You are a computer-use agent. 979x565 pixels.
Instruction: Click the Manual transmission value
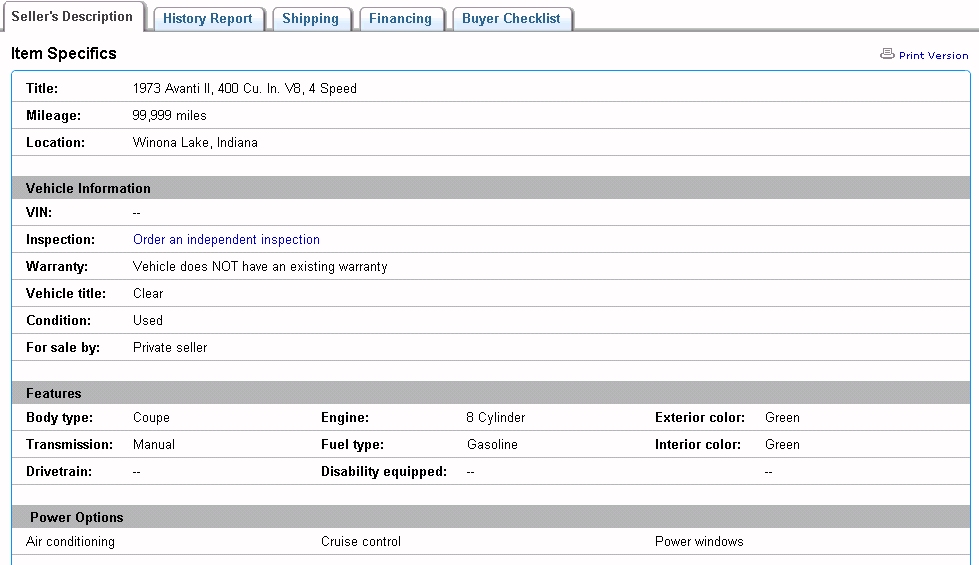click(154, 445)
